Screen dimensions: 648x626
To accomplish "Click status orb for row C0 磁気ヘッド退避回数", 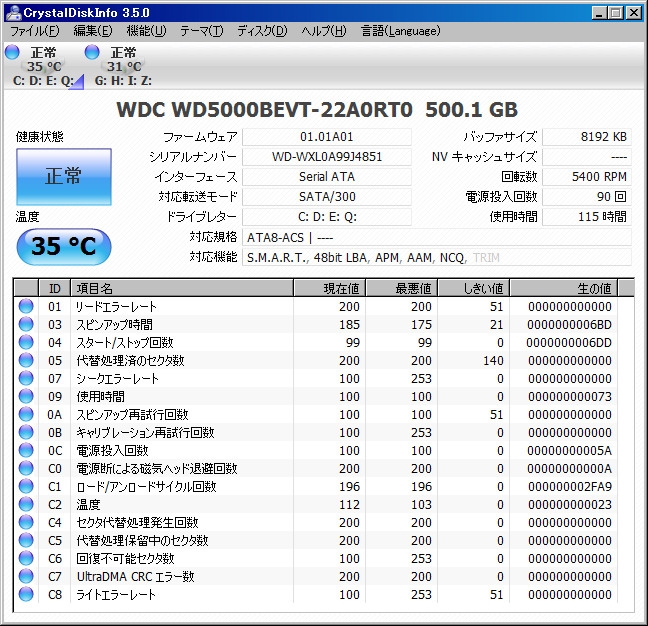I will pos(26,468).
